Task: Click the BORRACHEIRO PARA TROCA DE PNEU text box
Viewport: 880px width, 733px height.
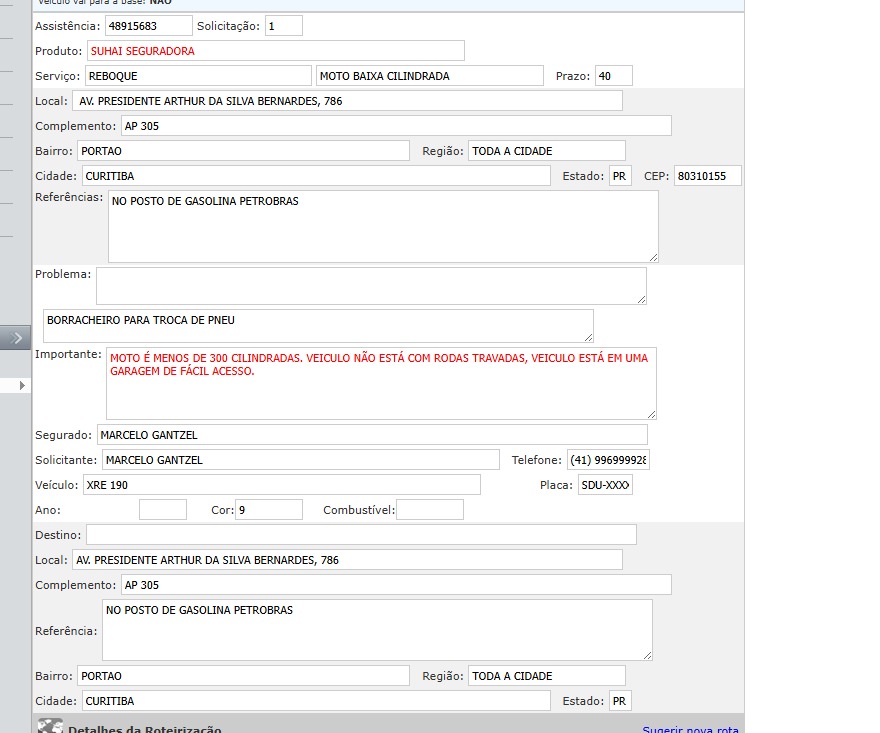Action: [x=318, y=325]
